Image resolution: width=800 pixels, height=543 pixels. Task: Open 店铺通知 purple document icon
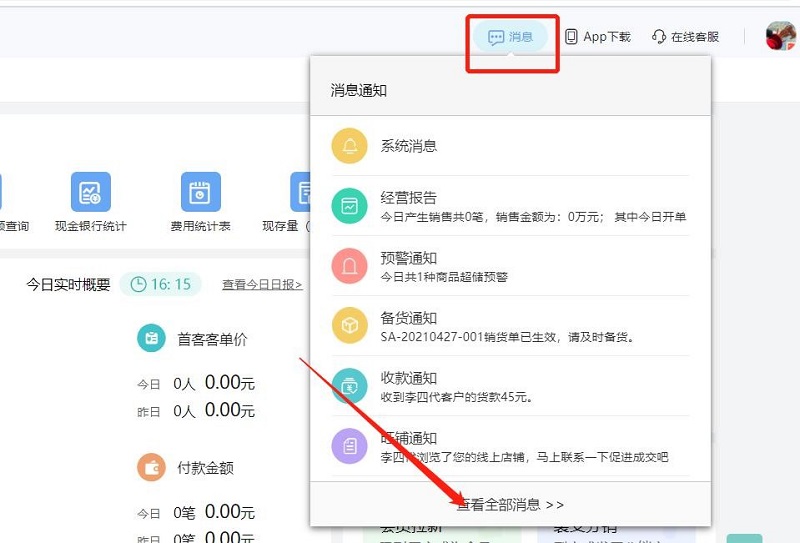[x=349, y=446]
